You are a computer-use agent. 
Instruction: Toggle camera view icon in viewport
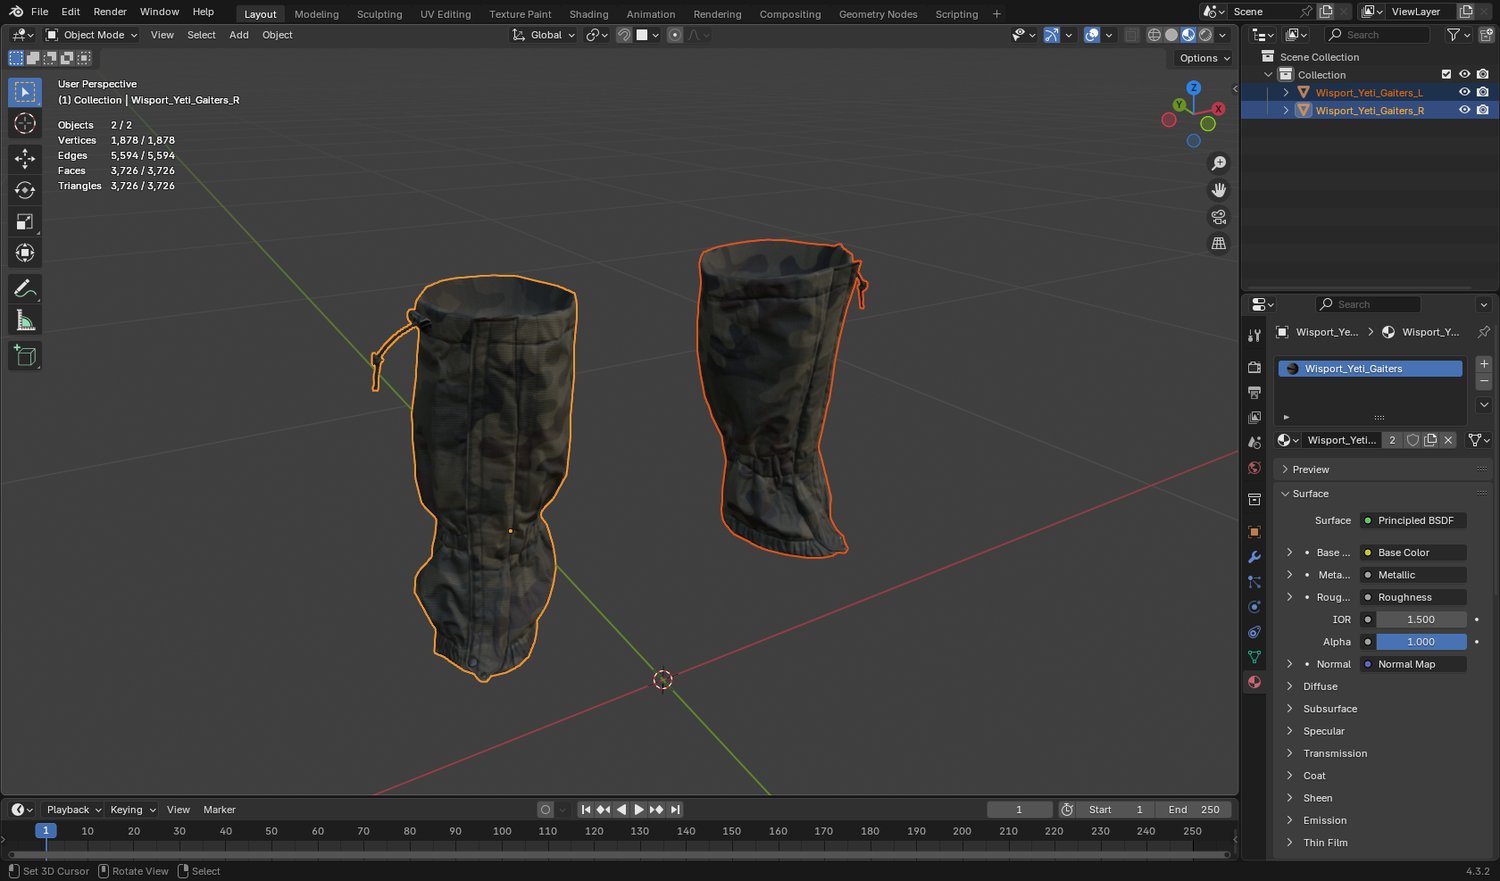1218,217
